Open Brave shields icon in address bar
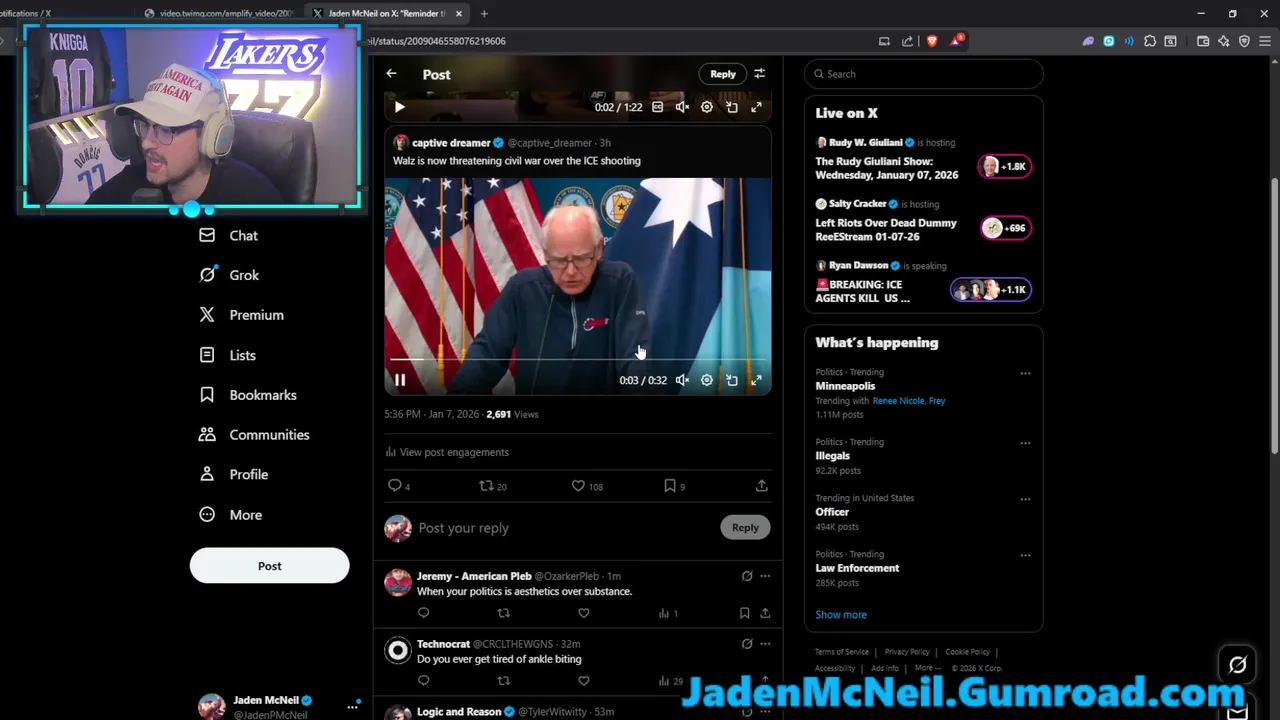Image resolution: width=1280 pixels, height=720 pixels. click(x=932, y=41)
